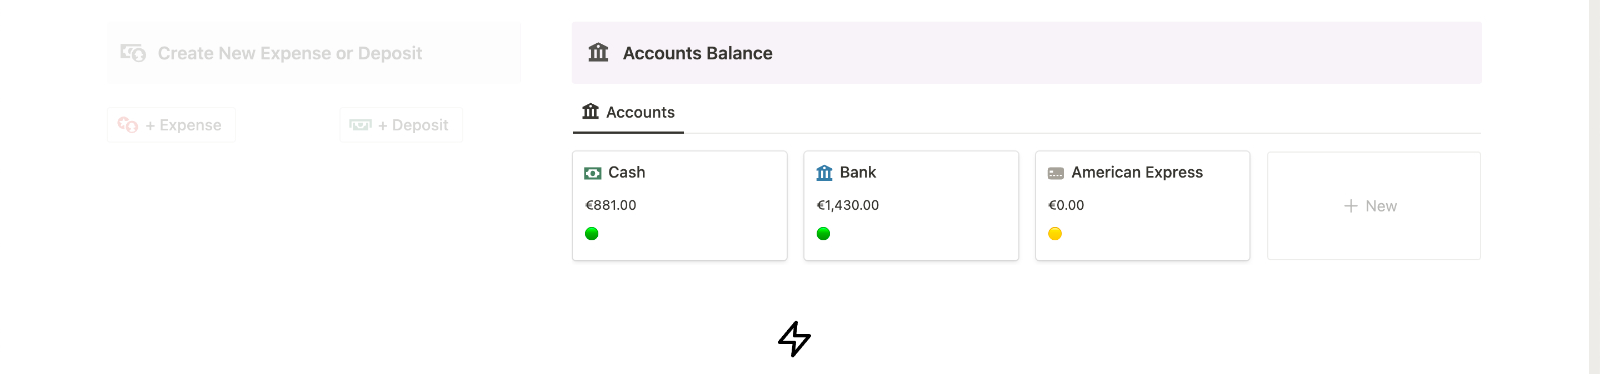Click the American Express card icon
The height and width of the screenshot is (374, 1600).
[1056, 173]
